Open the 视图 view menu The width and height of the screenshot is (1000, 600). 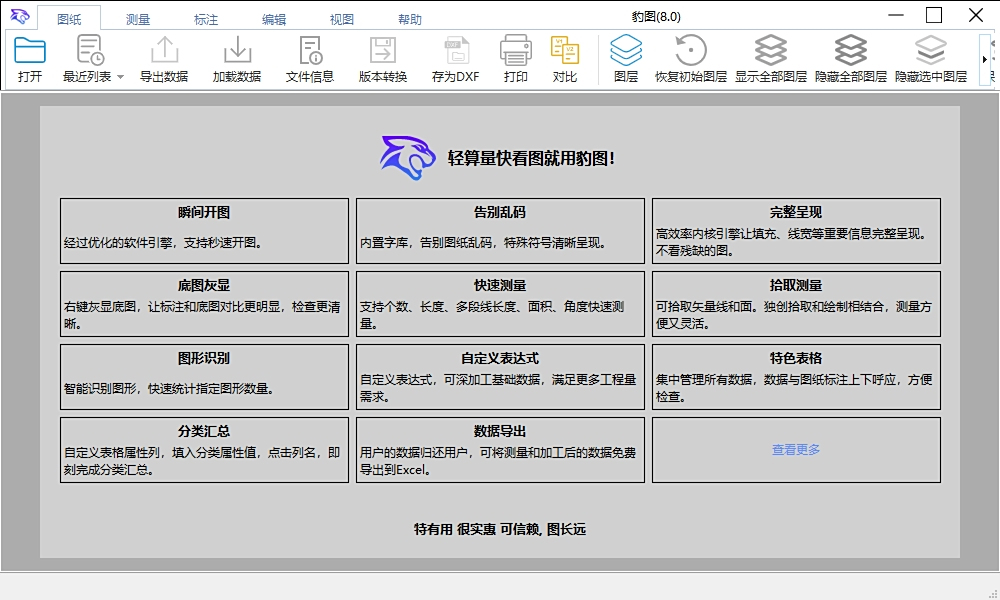(341, 17)
